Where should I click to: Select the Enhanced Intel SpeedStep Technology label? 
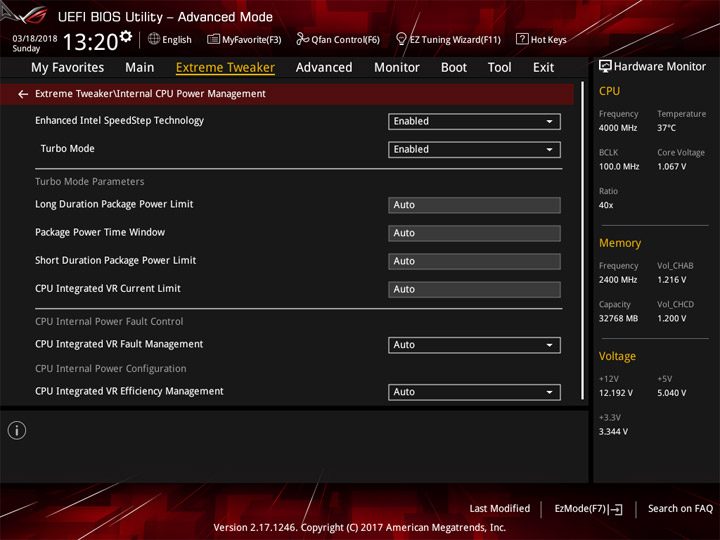tap(119, 121)
